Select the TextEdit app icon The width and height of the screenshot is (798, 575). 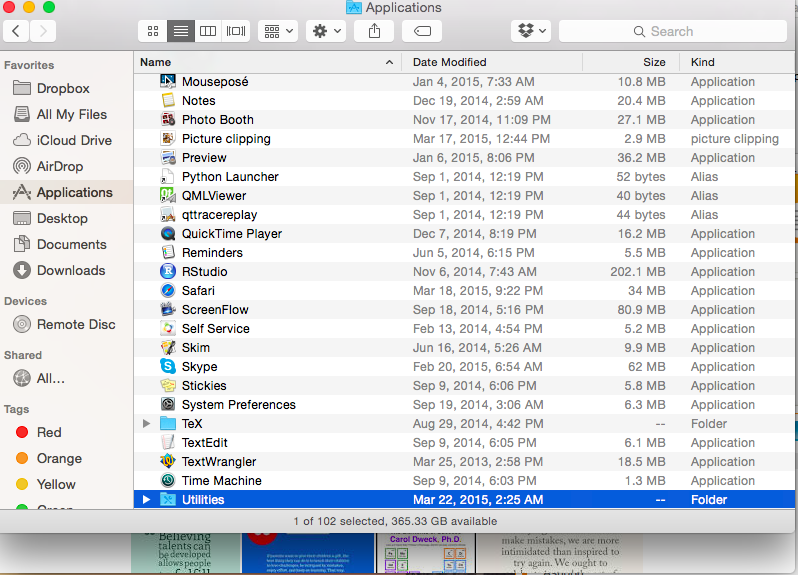click(x=168, y=442)
